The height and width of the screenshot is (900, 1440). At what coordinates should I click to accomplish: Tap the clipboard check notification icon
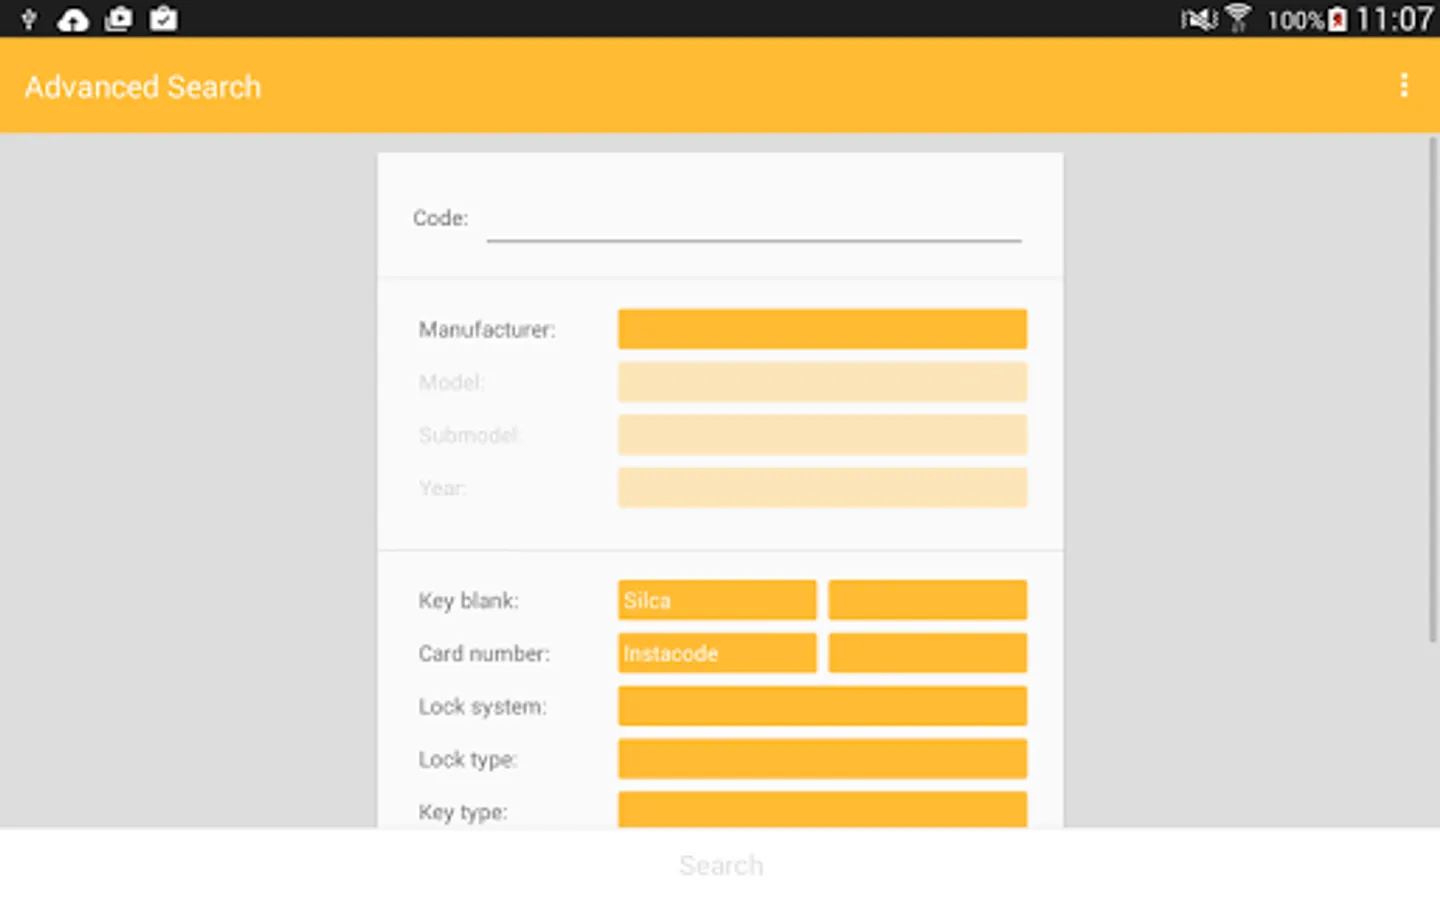[x=163, y=19]
